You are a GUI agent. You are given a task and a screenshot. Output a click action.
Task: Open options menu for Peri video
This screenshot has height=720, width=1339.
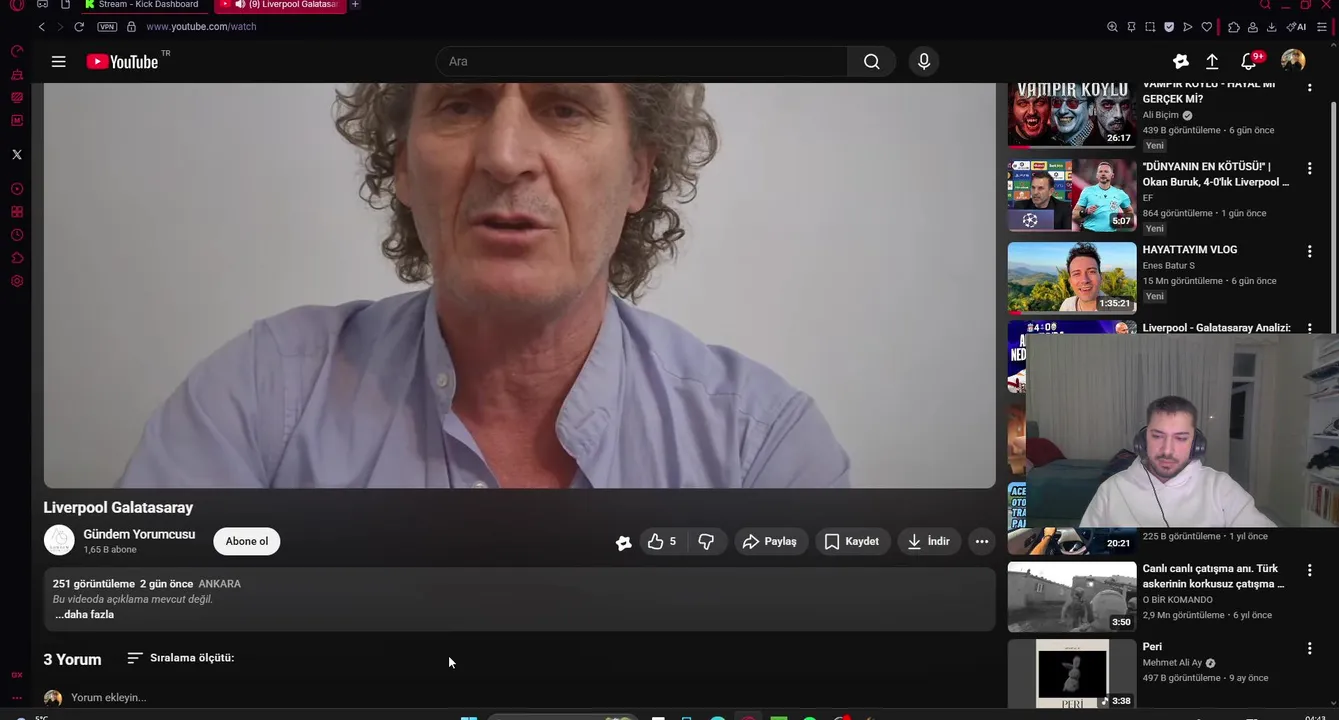click(x=1309, y=648)
